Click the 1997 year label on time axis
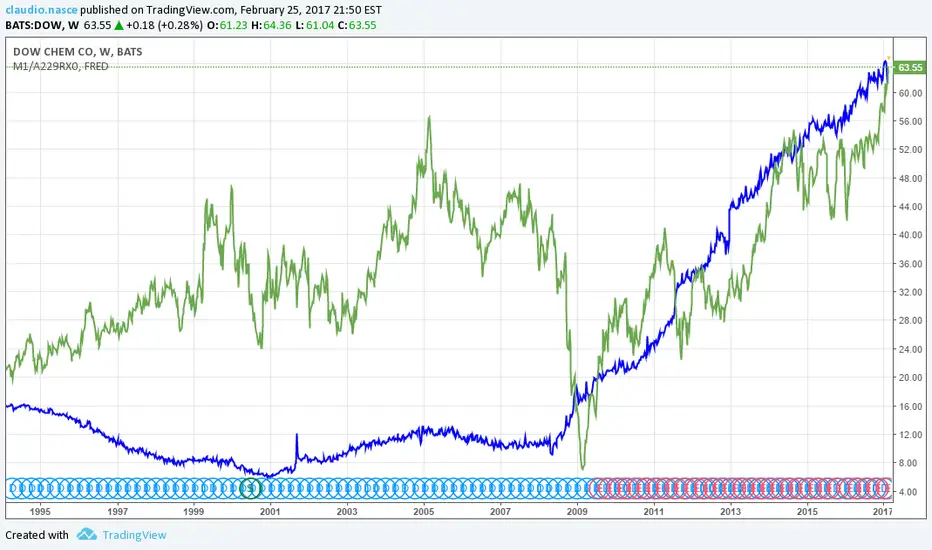932x550 pixels. (x=117, y=511)
